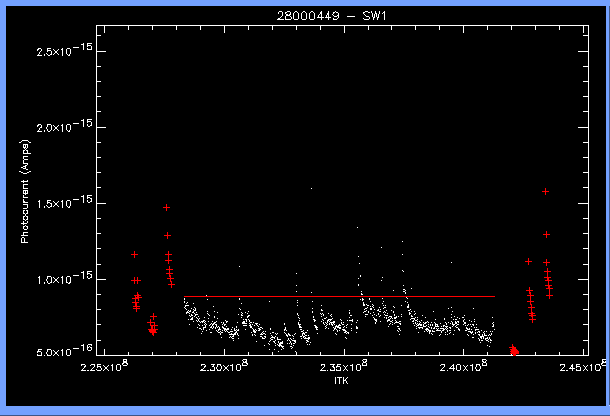Click the highest red plus marker on left side
This screenshot has height=416, width=610.
click(x=167, y=207)
